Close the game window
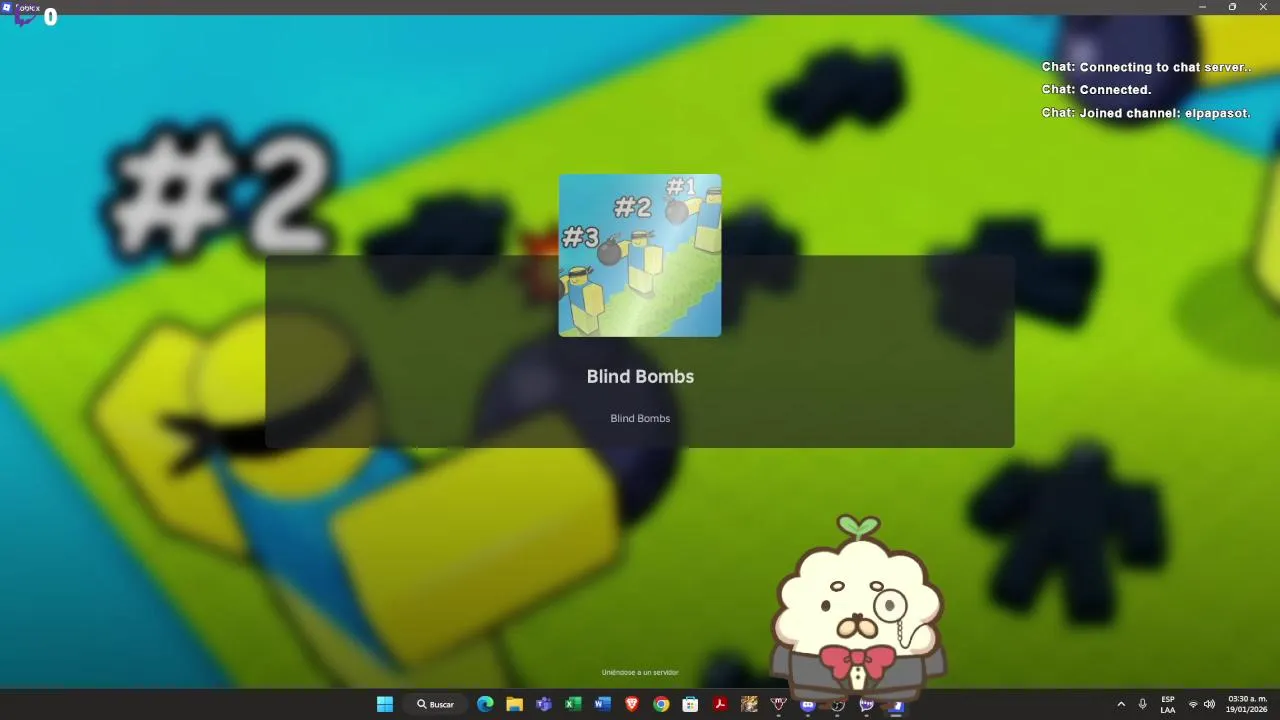Image resolution: width=1280 pixels, height=720 pixels. [x=1263, y=7]
